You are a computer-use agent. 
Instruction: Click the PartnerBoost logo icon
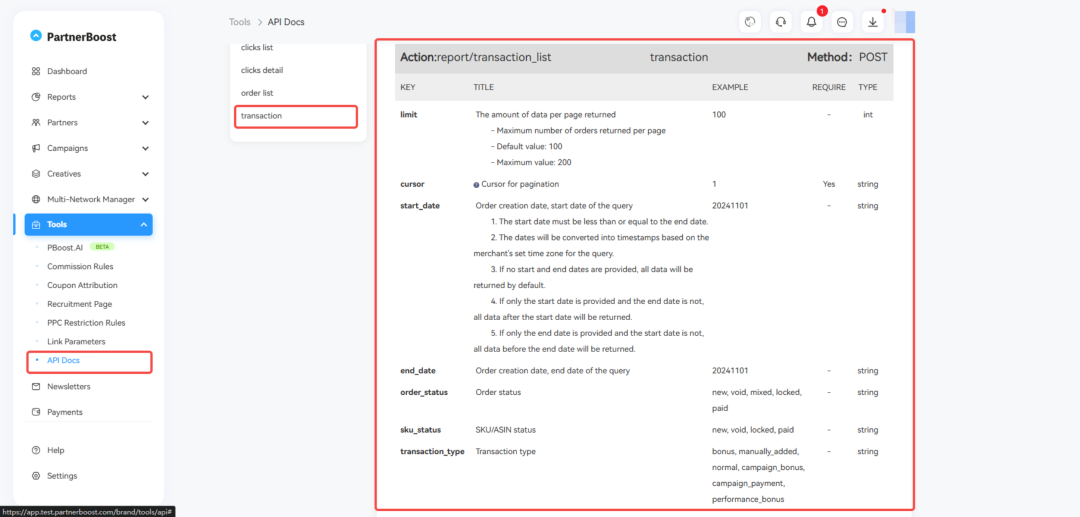pos(36,36)
